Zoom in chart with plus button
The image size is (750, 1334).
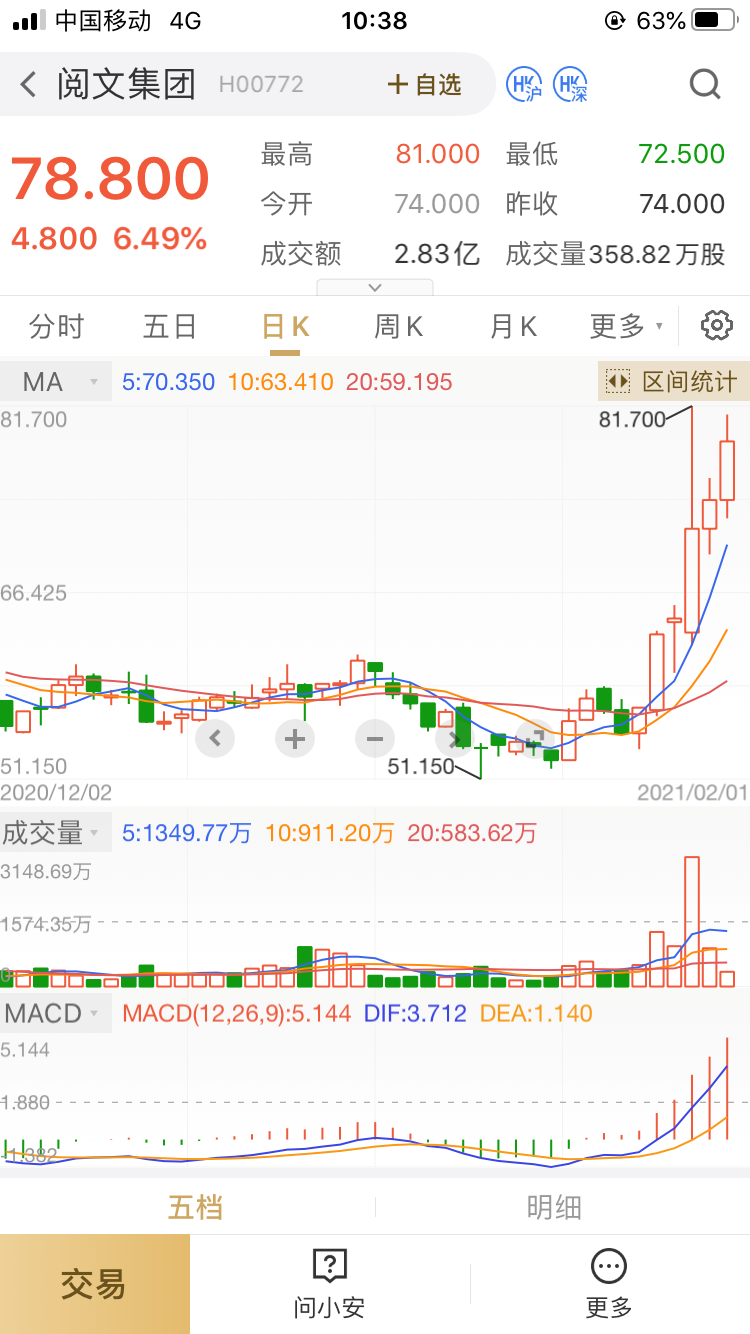click(x=295, y=740)
